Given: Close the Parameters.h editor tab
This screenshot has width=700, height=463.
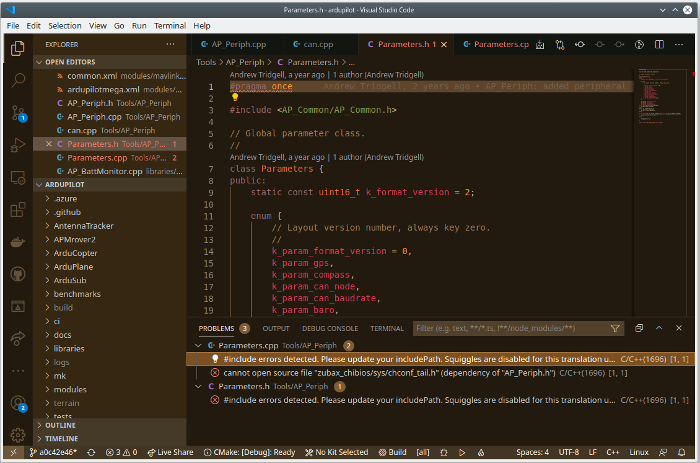Looking at the screenshot, I should click(444, 45).
